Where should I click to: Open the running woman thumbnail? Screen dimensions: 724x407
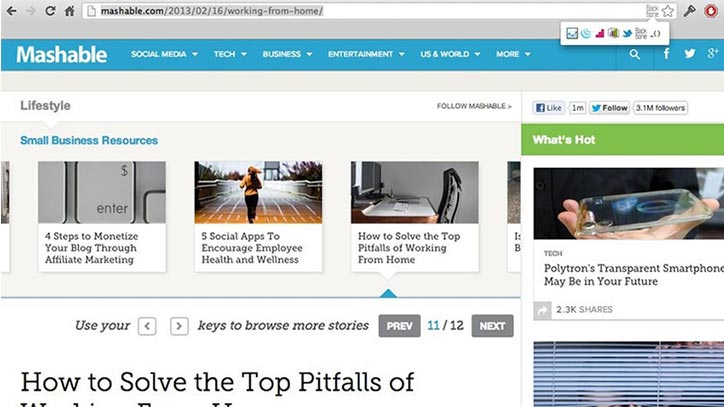(258, 192)
